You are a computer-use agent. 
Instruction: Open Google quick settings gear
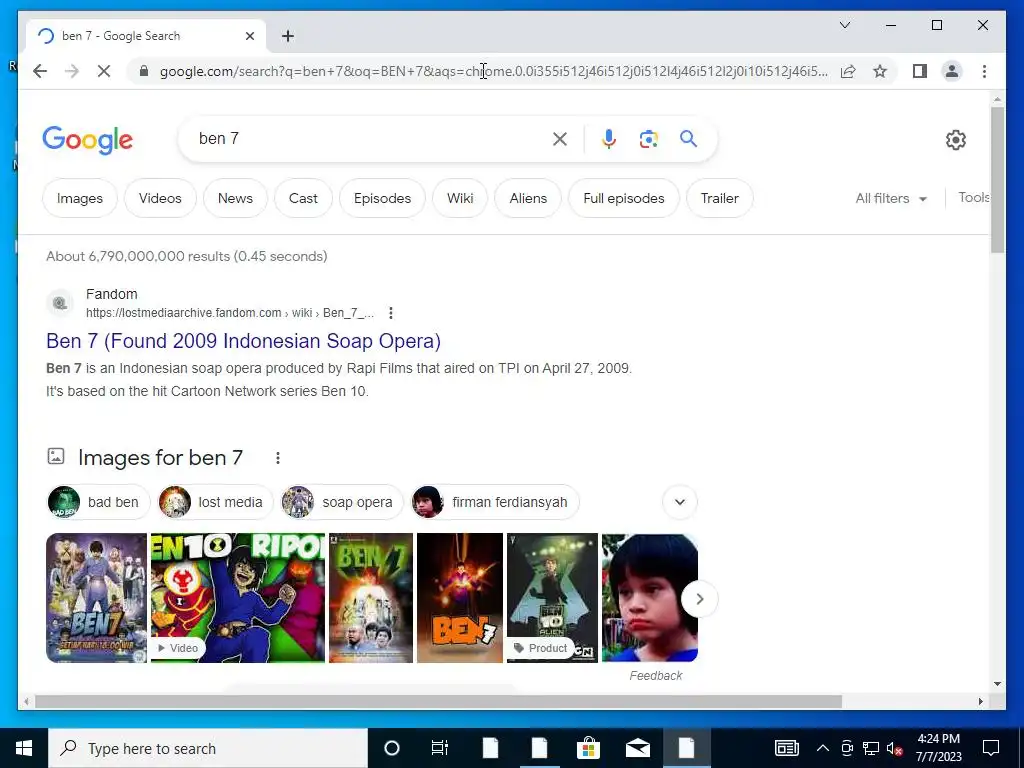[x=955, y=140]
